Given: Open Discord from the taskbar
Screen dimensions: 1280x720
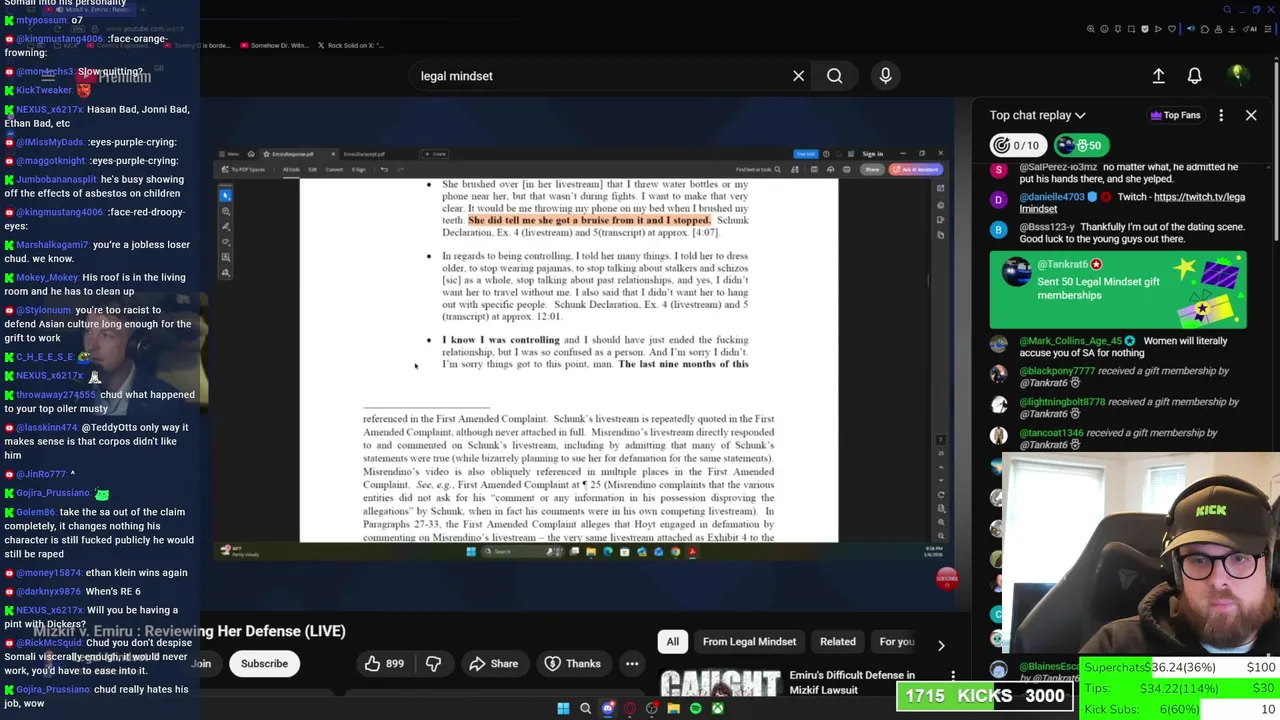Looking at the screenshot, I should click(x=608, y=708).
